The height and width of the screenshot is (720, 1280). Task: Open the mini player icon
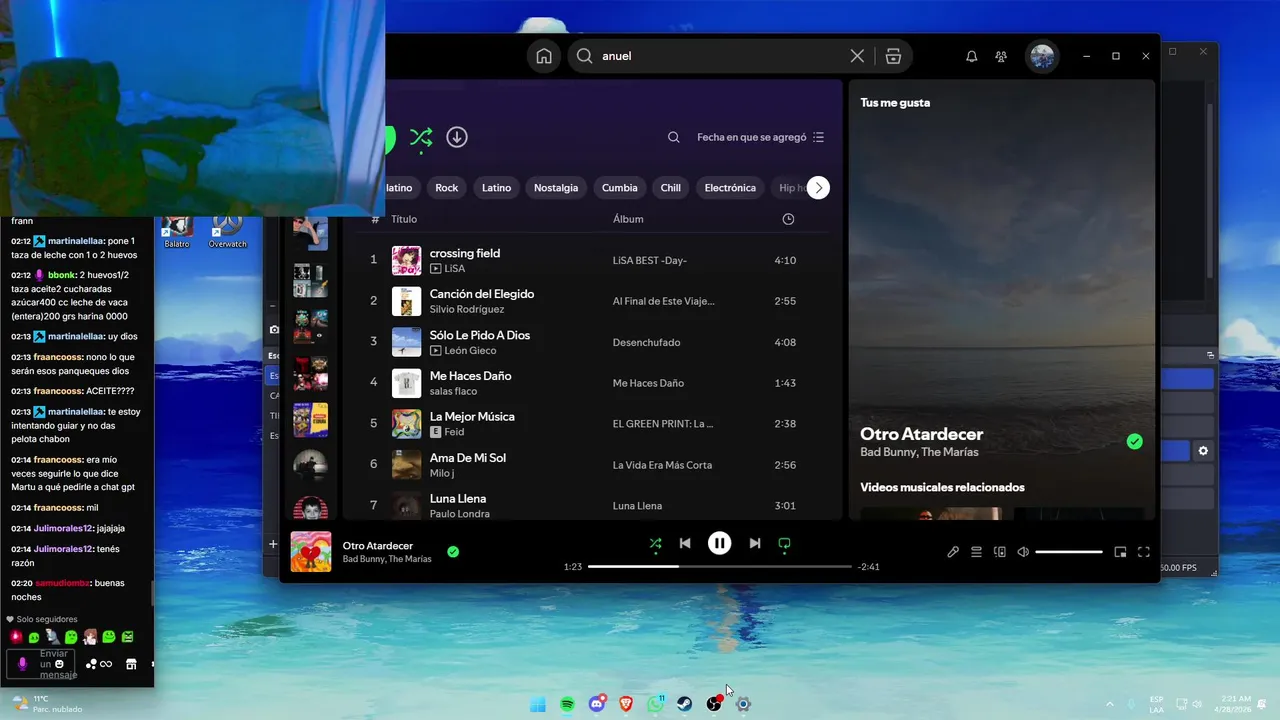point(1120,552)
